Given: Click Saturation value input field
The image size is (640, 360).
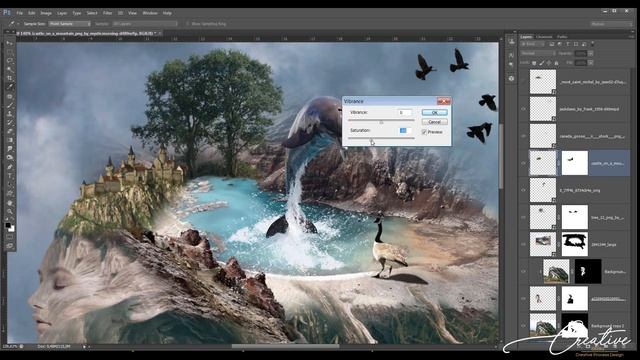Looking at the screenshot, I should tap(405, 130).
